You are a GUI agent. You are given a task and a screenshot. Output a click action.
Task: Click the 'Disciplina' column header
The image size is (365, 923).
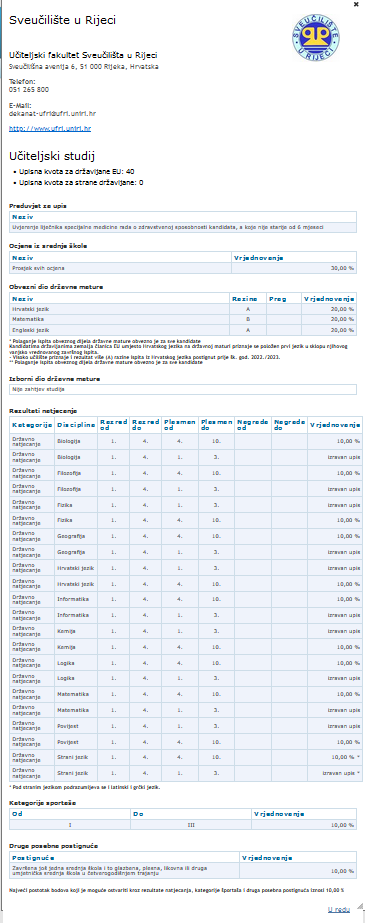pos(76,424)
